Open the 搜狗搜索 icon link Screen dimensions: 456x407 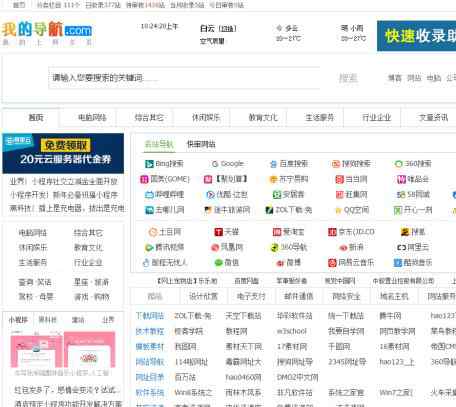click(336, 164)
